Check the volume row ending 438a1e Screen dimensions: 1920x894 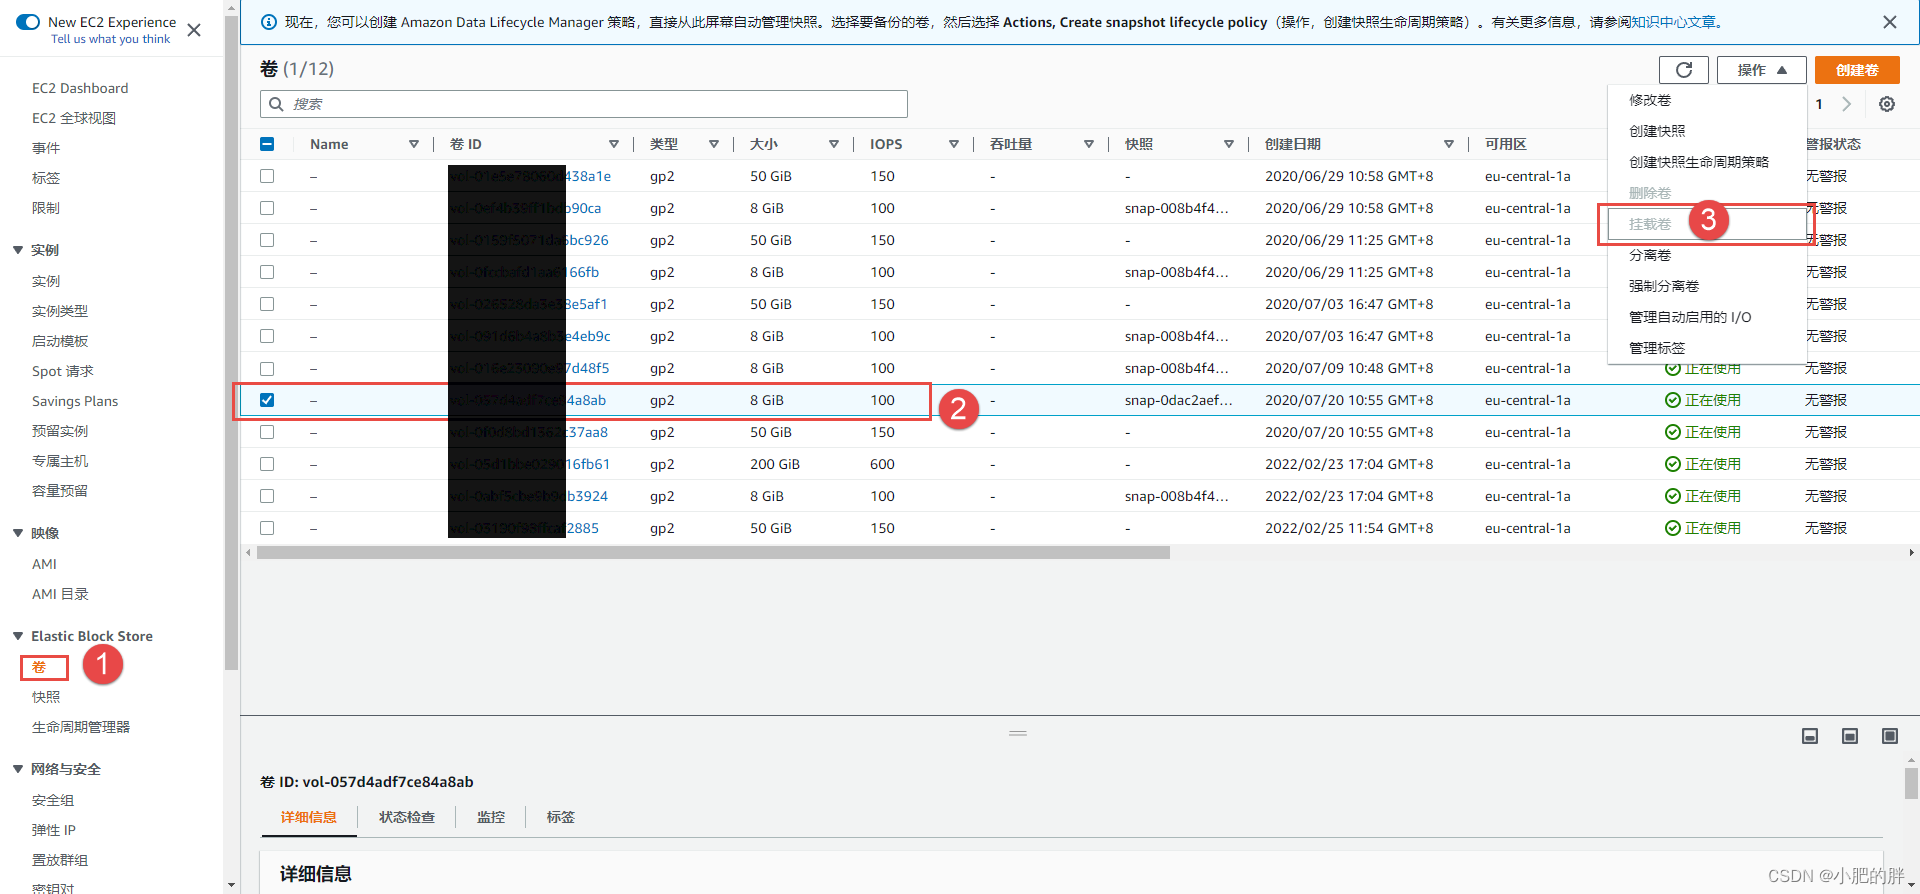267,176
